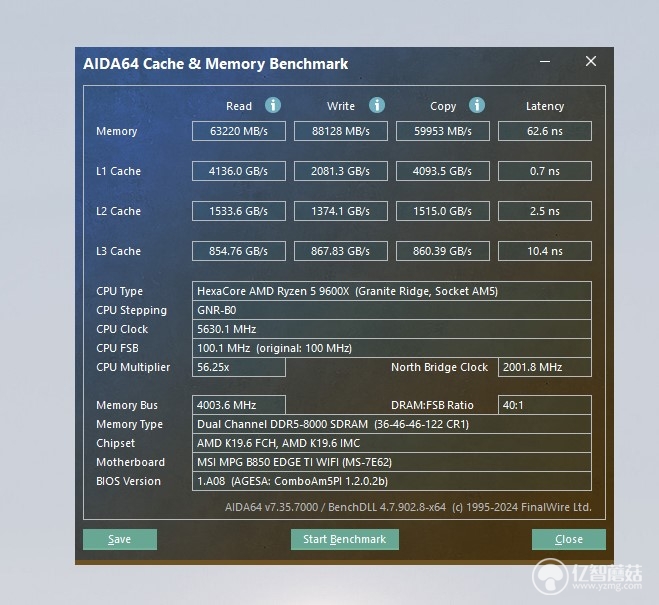Viewport: 659px width, 605px height.
Task: Save the benchmark results
Action: click(x=120, y=539)
